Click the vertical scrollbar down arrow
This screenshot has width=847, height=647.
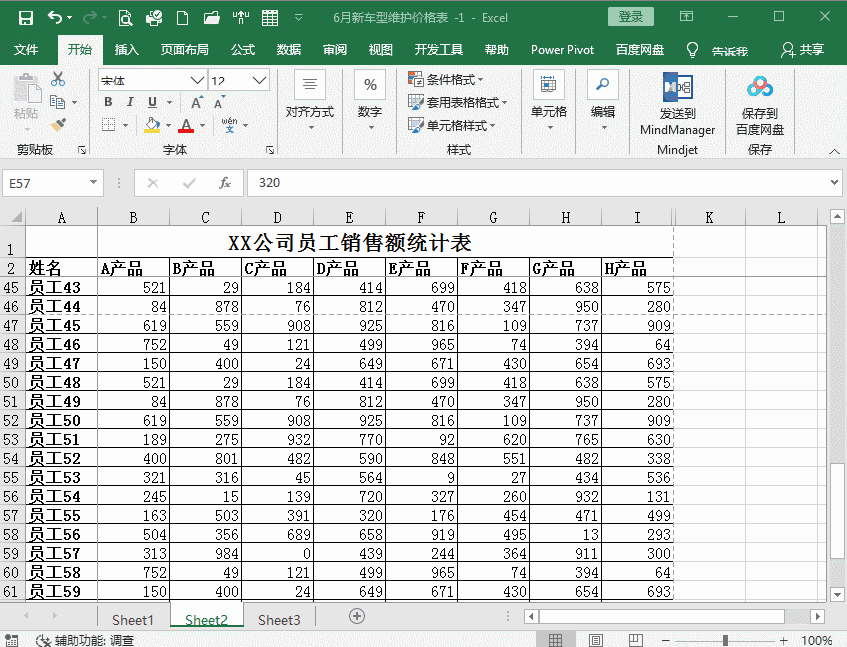(x=837, y=595)
